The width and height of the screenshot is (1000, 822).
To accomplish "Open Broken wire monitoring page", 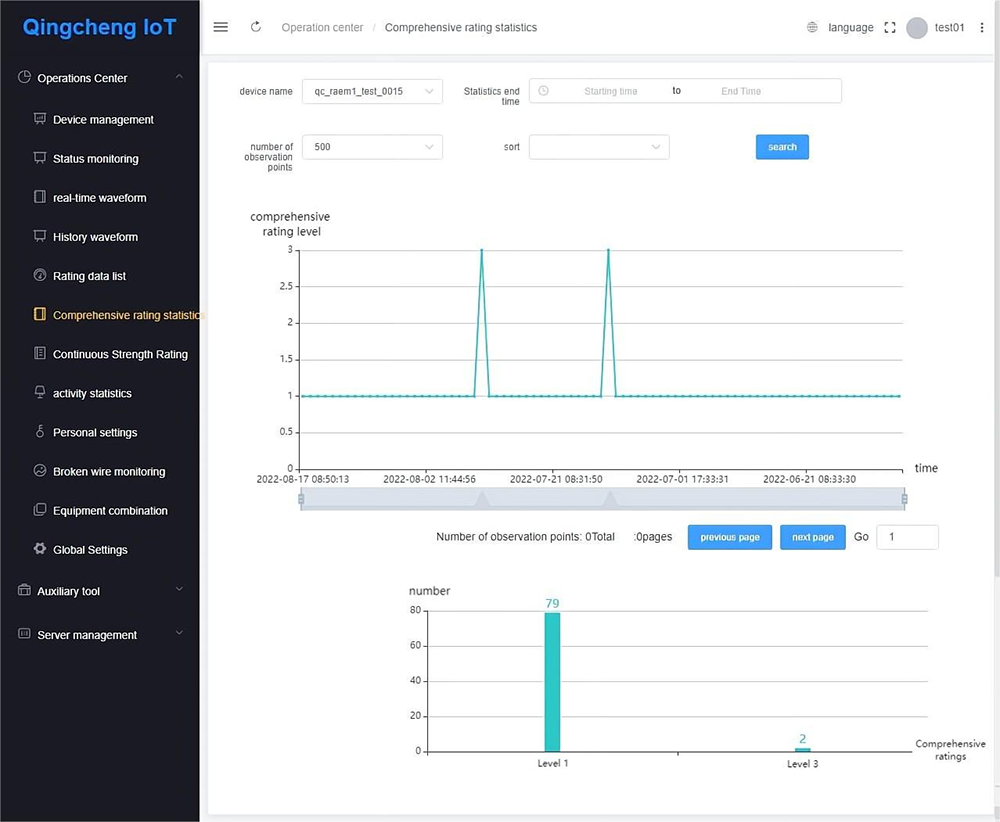I will [x=109, y=471].
